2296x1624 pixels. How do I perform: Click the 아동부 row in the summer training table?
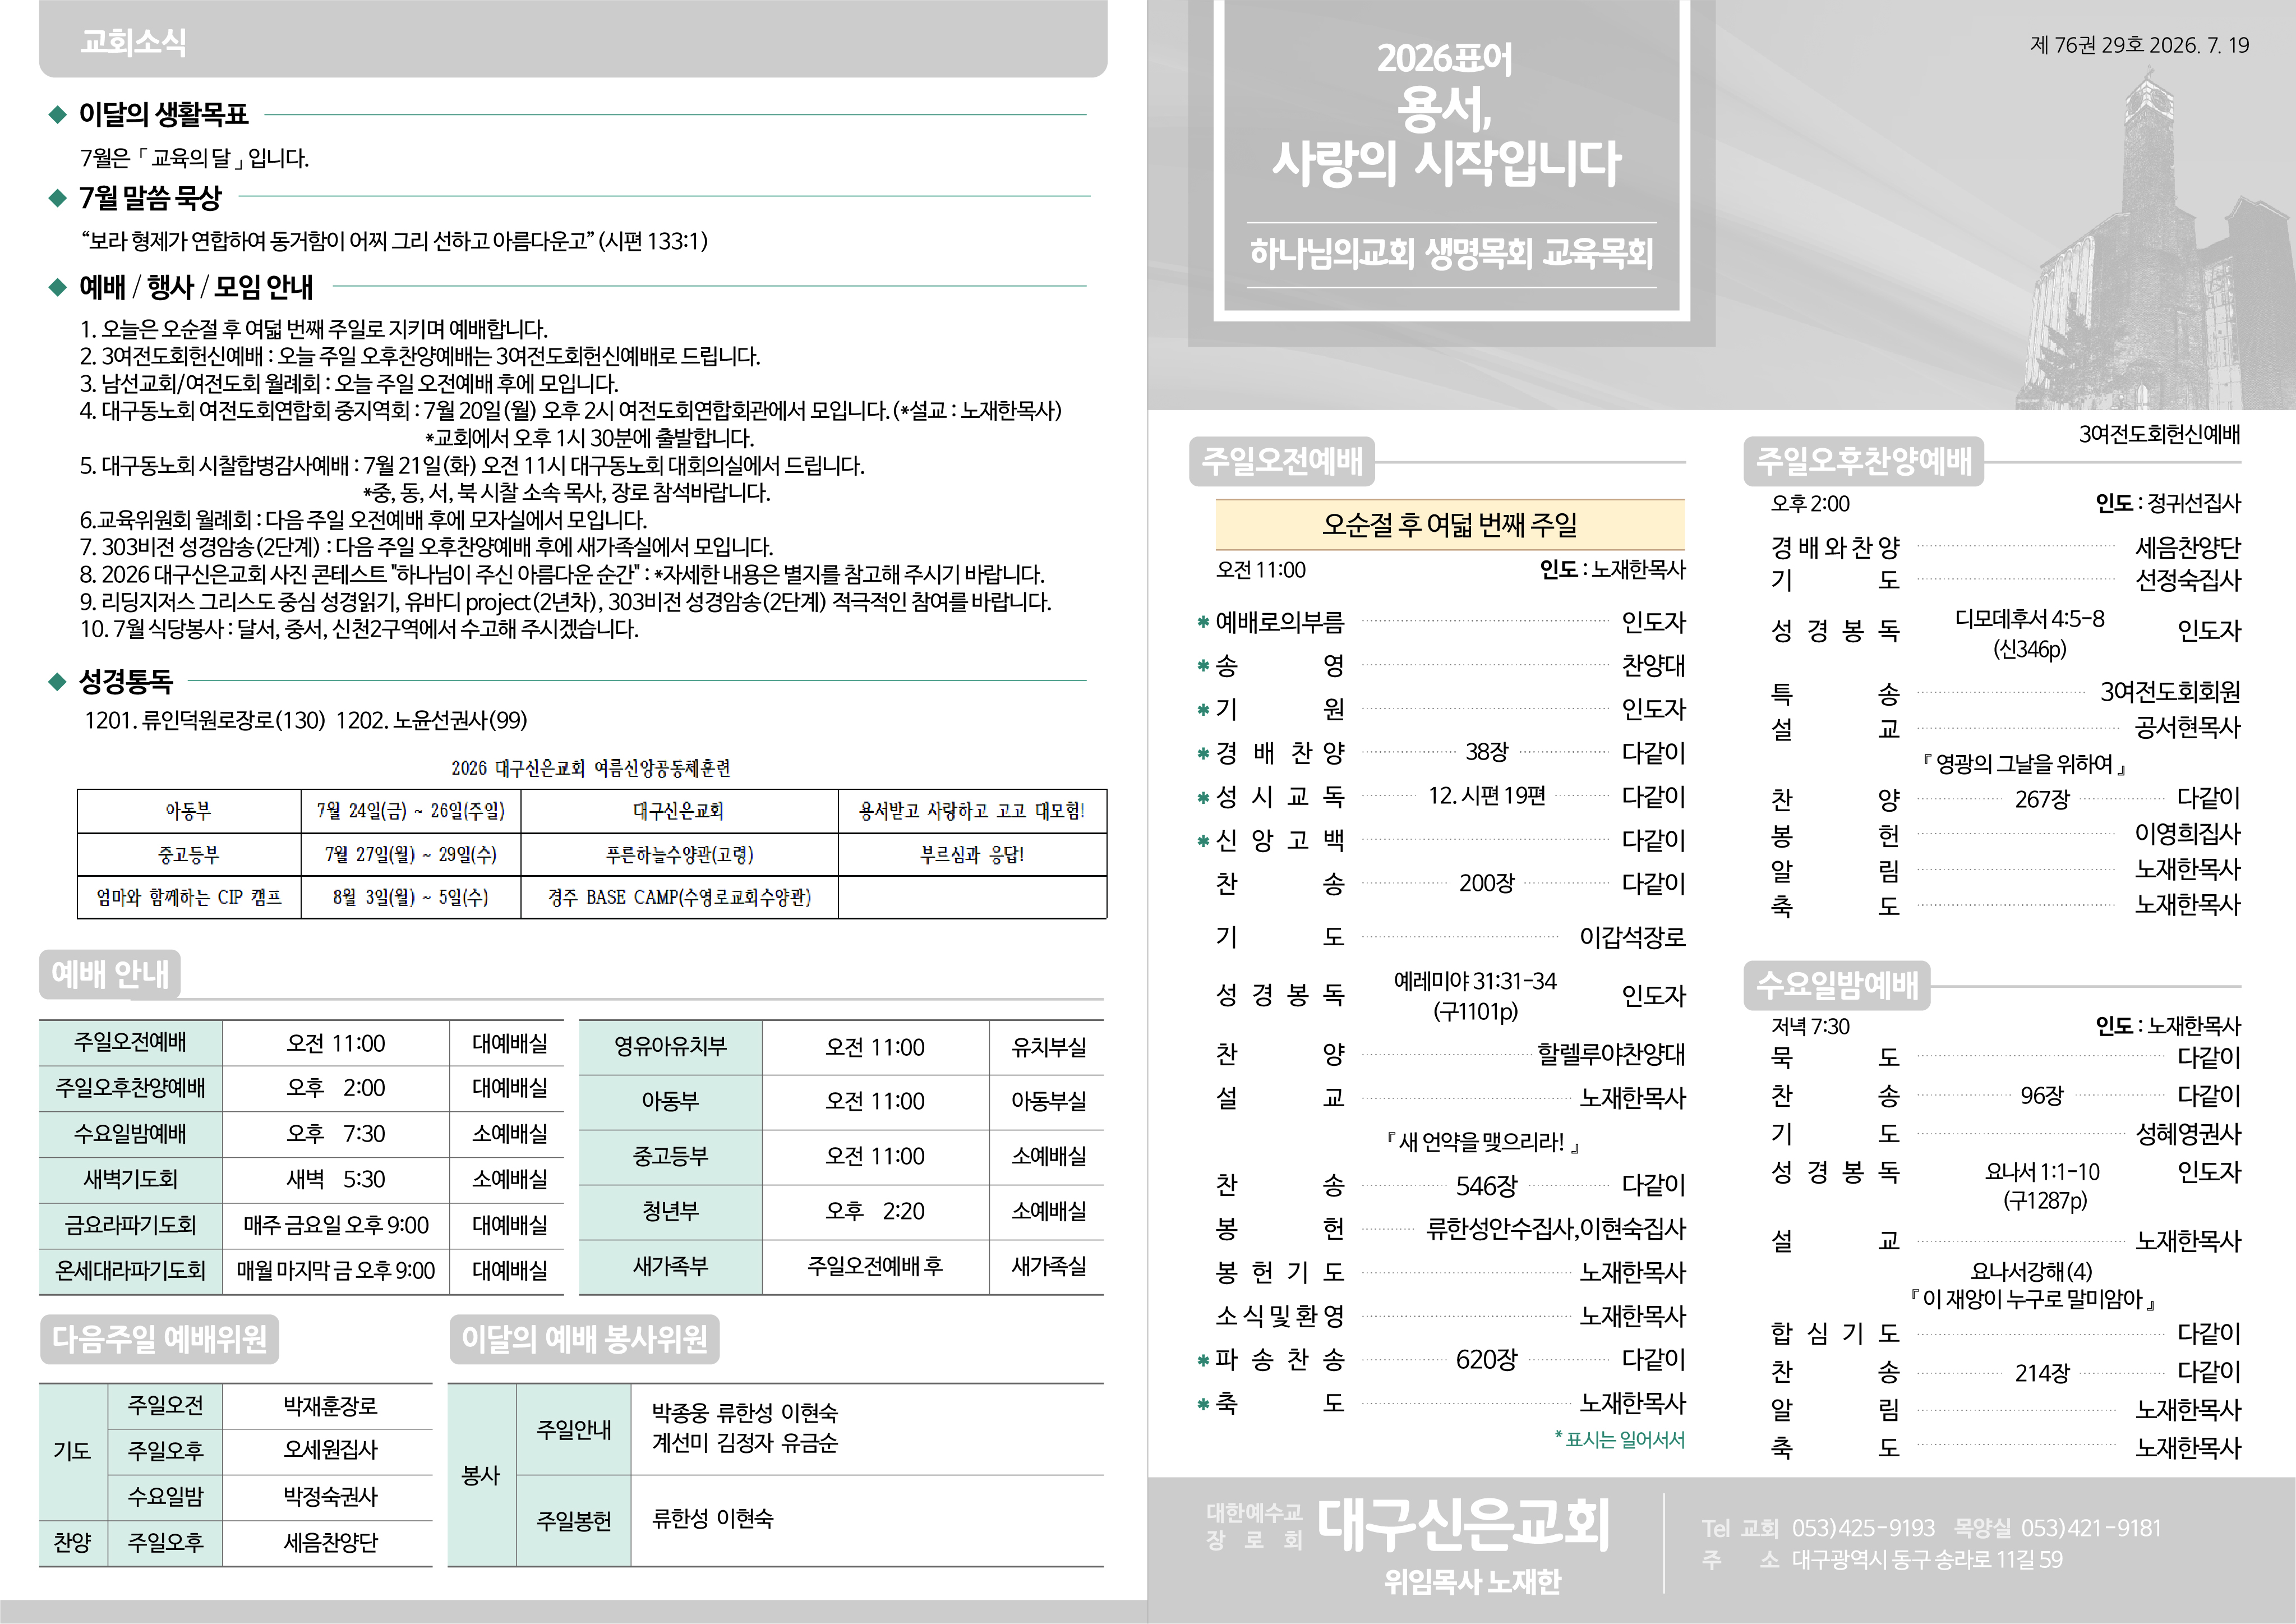(592, 811)
